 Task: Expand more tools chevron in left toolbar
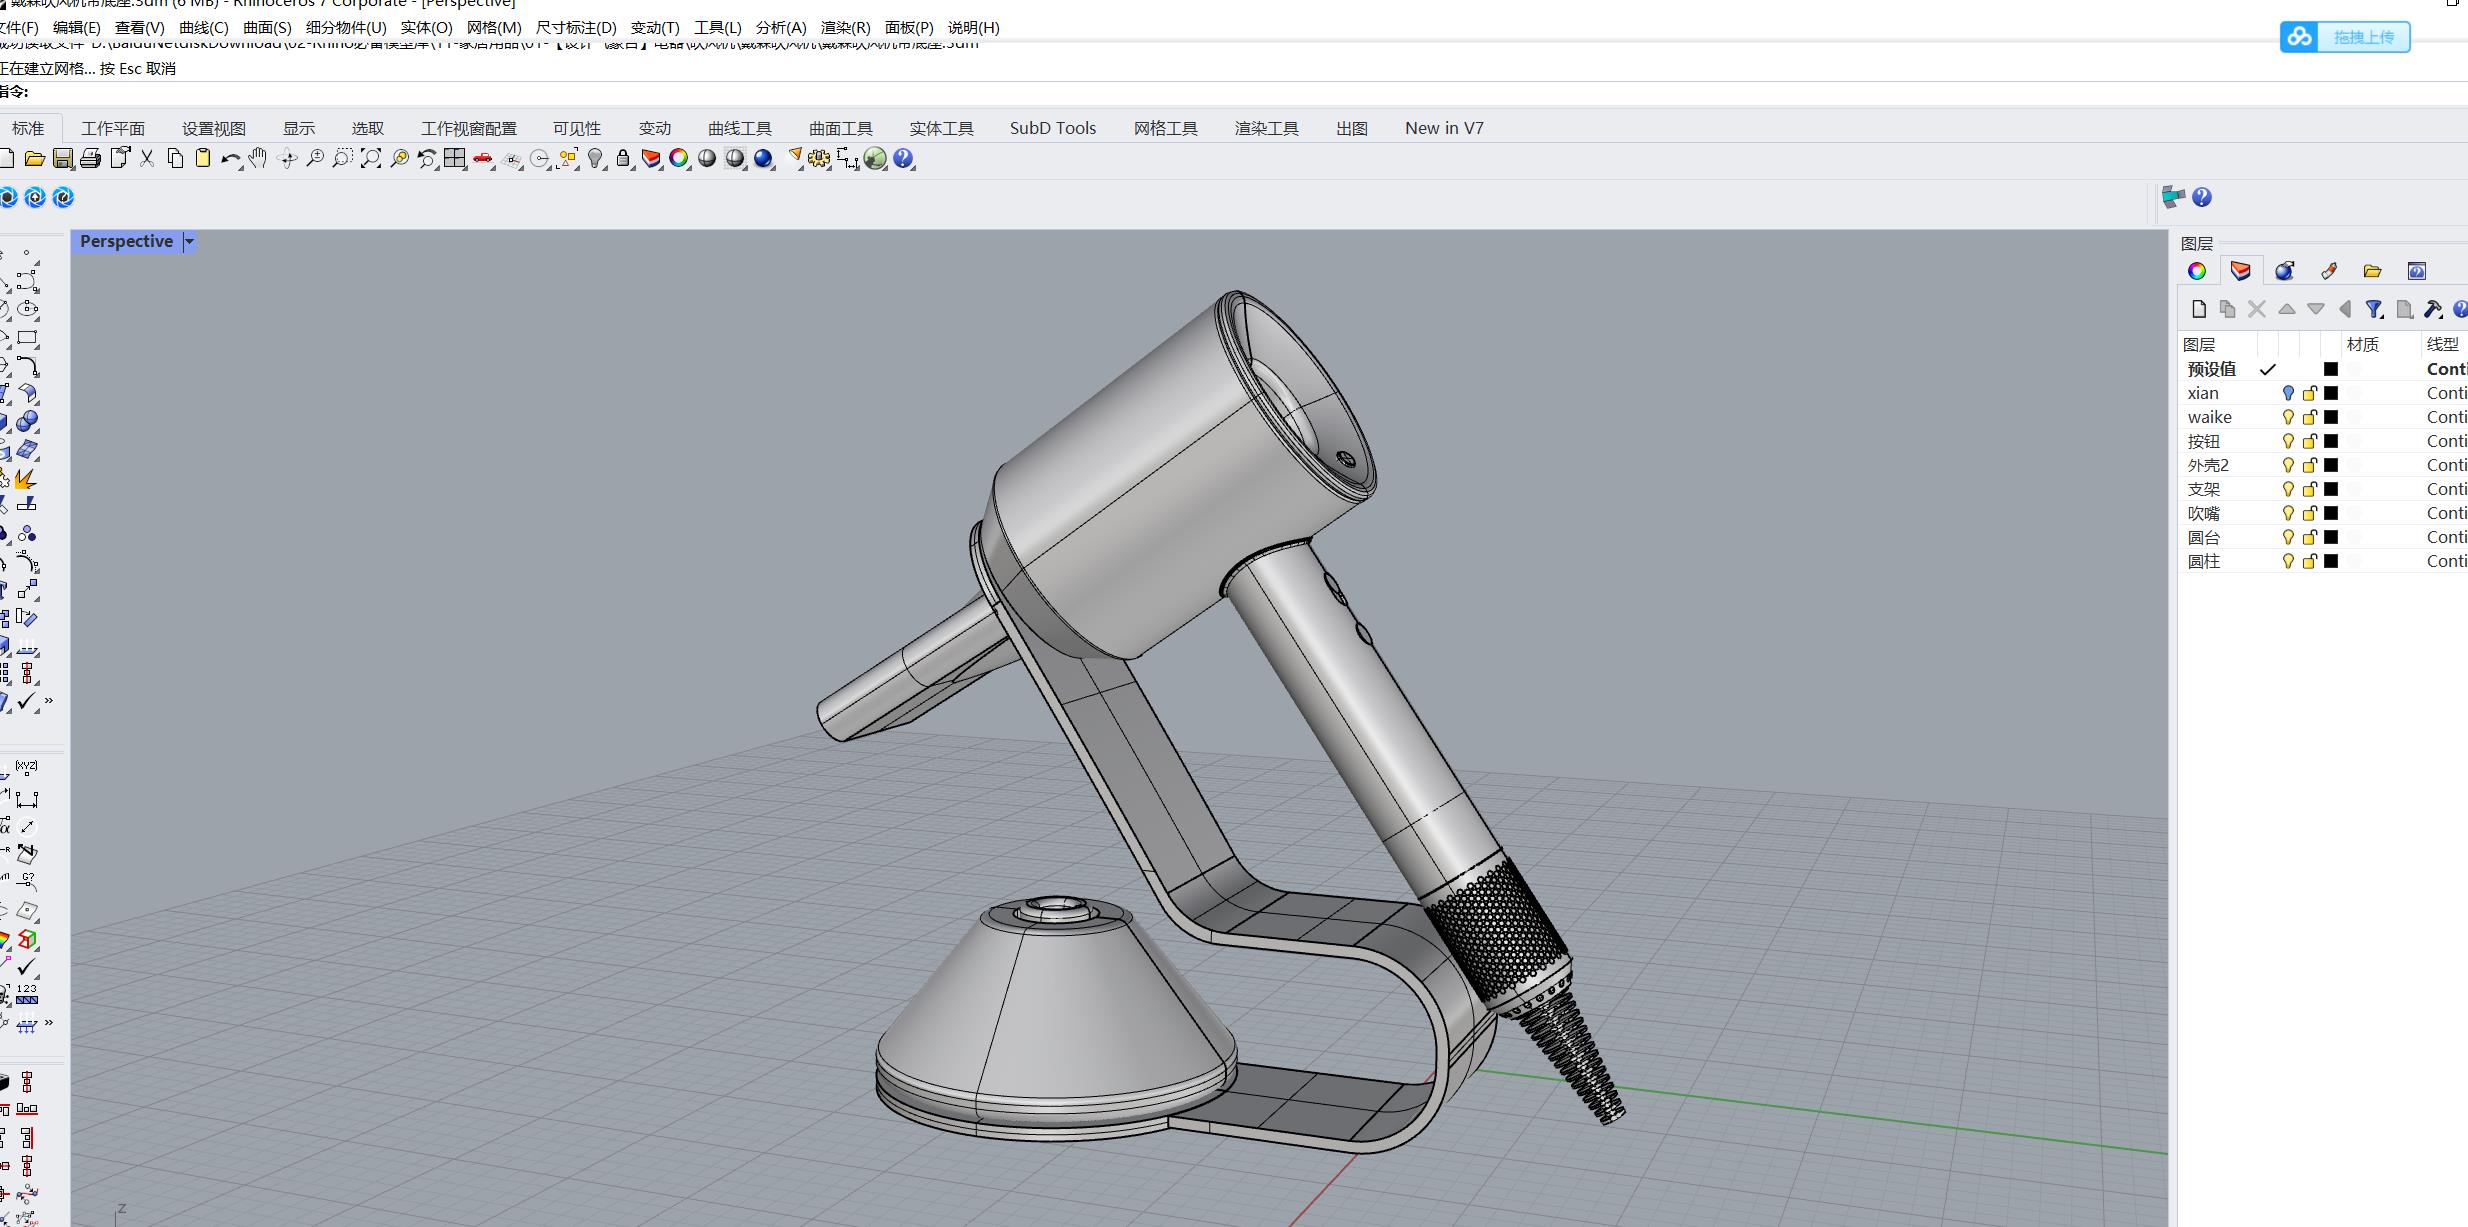tap(49, 701)
